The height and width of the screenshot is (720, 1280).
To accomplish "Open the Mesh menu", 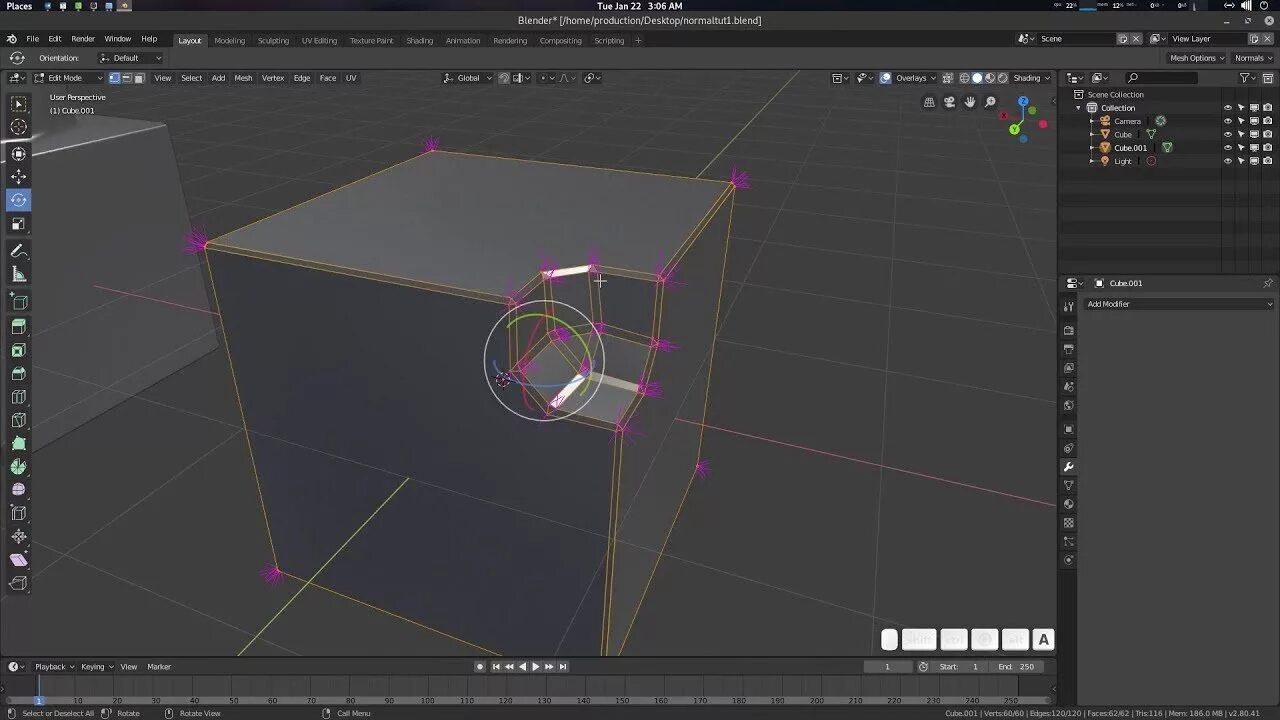I will [243, 78].
